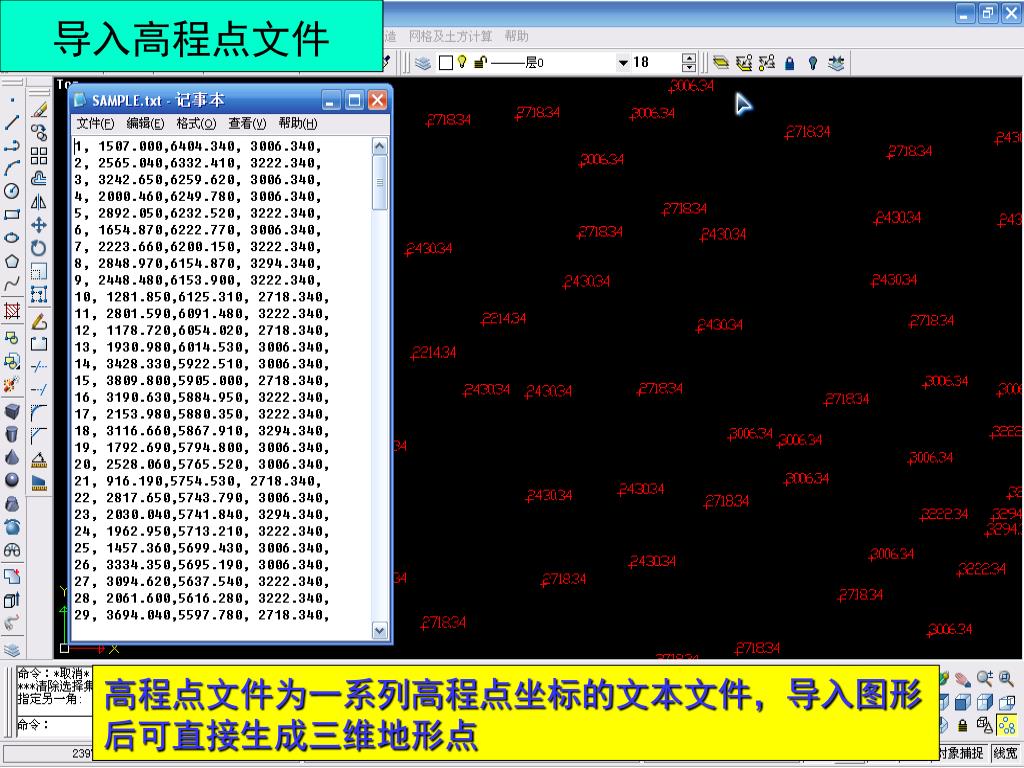Open 网格及土方计算 menu
Viewport: 1024px width, 768px height.
[450, 36]
